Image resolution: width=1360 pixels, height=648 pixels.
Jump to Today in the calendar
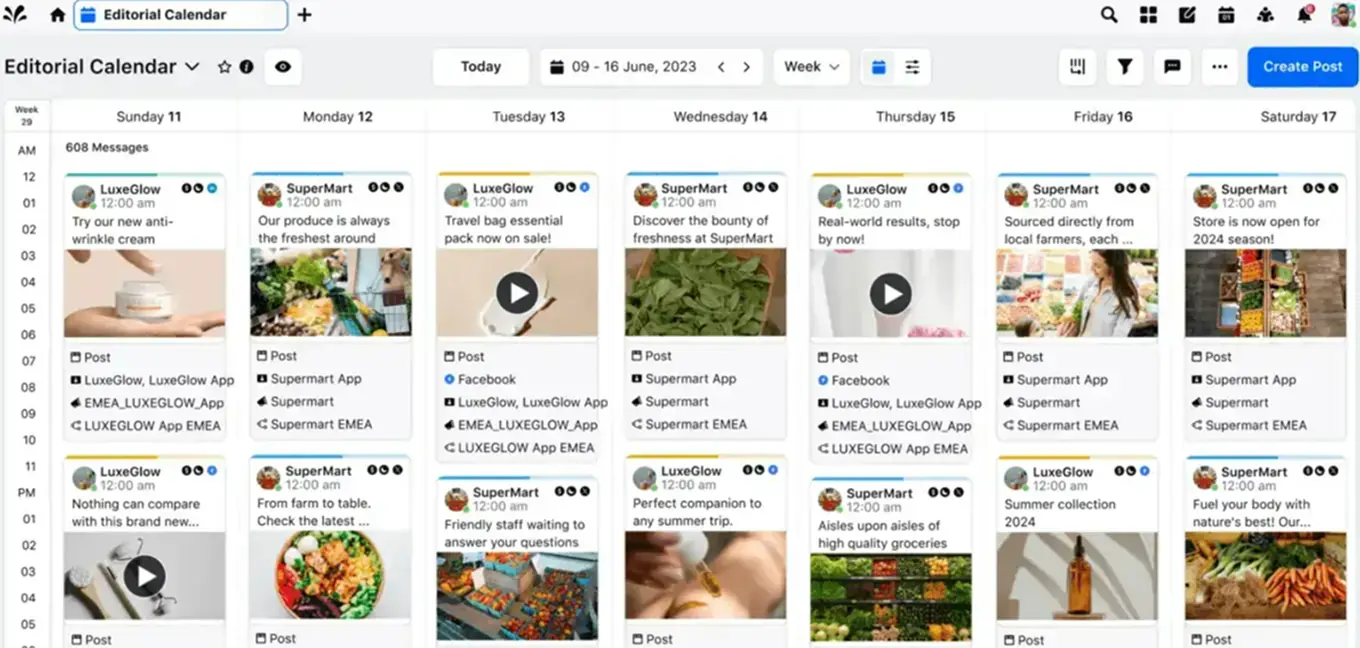point(480,67)
